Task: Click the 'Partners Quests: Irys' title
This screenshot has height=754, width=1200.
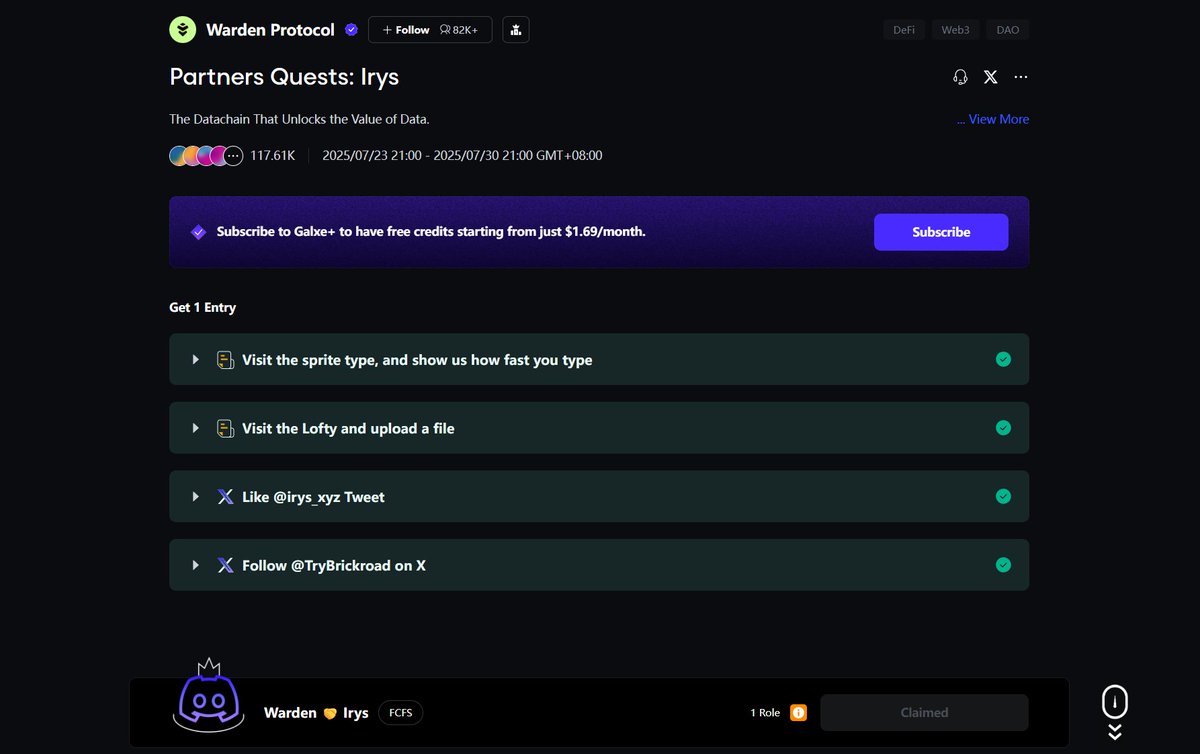Action: click(284, 77)
